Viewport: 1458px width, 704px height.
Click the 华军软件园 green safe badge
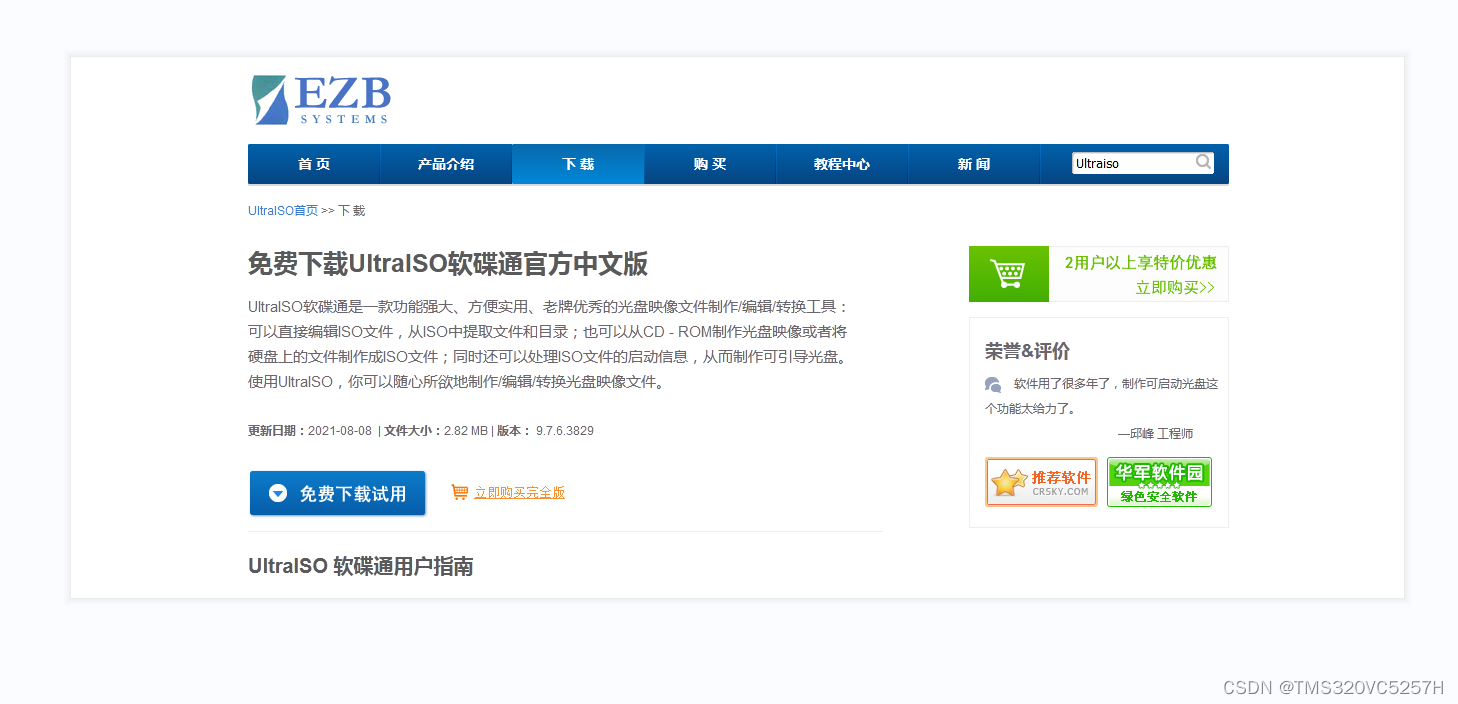coord(1159,482)
